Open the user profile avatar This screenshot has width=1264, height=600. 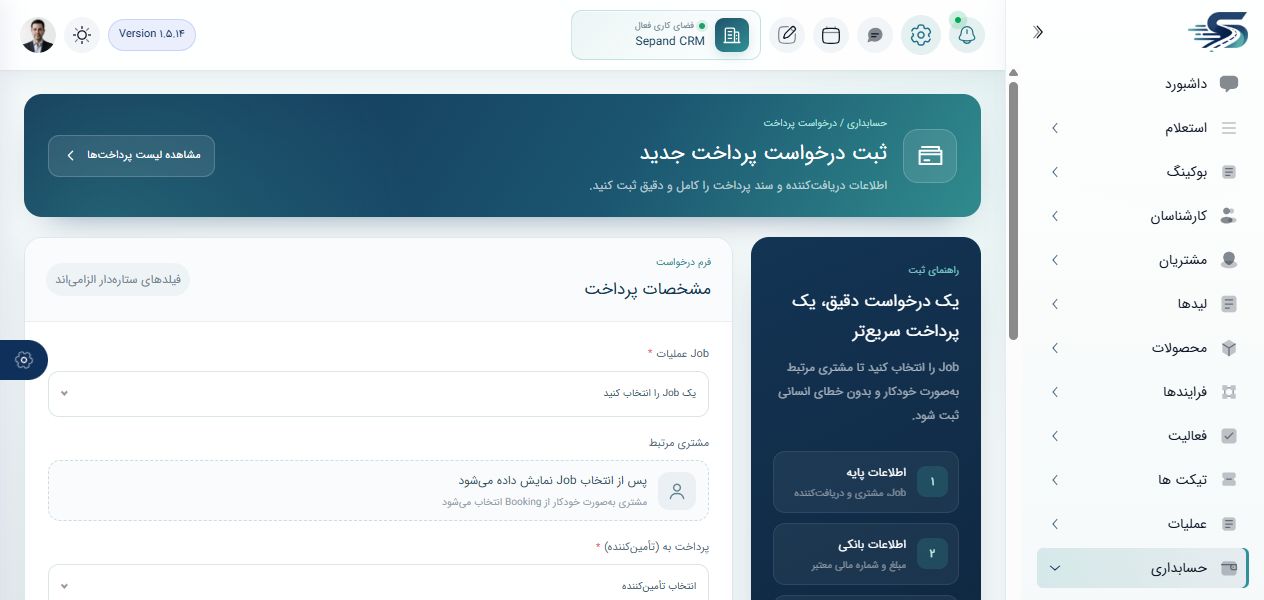[x=38, y=35]
